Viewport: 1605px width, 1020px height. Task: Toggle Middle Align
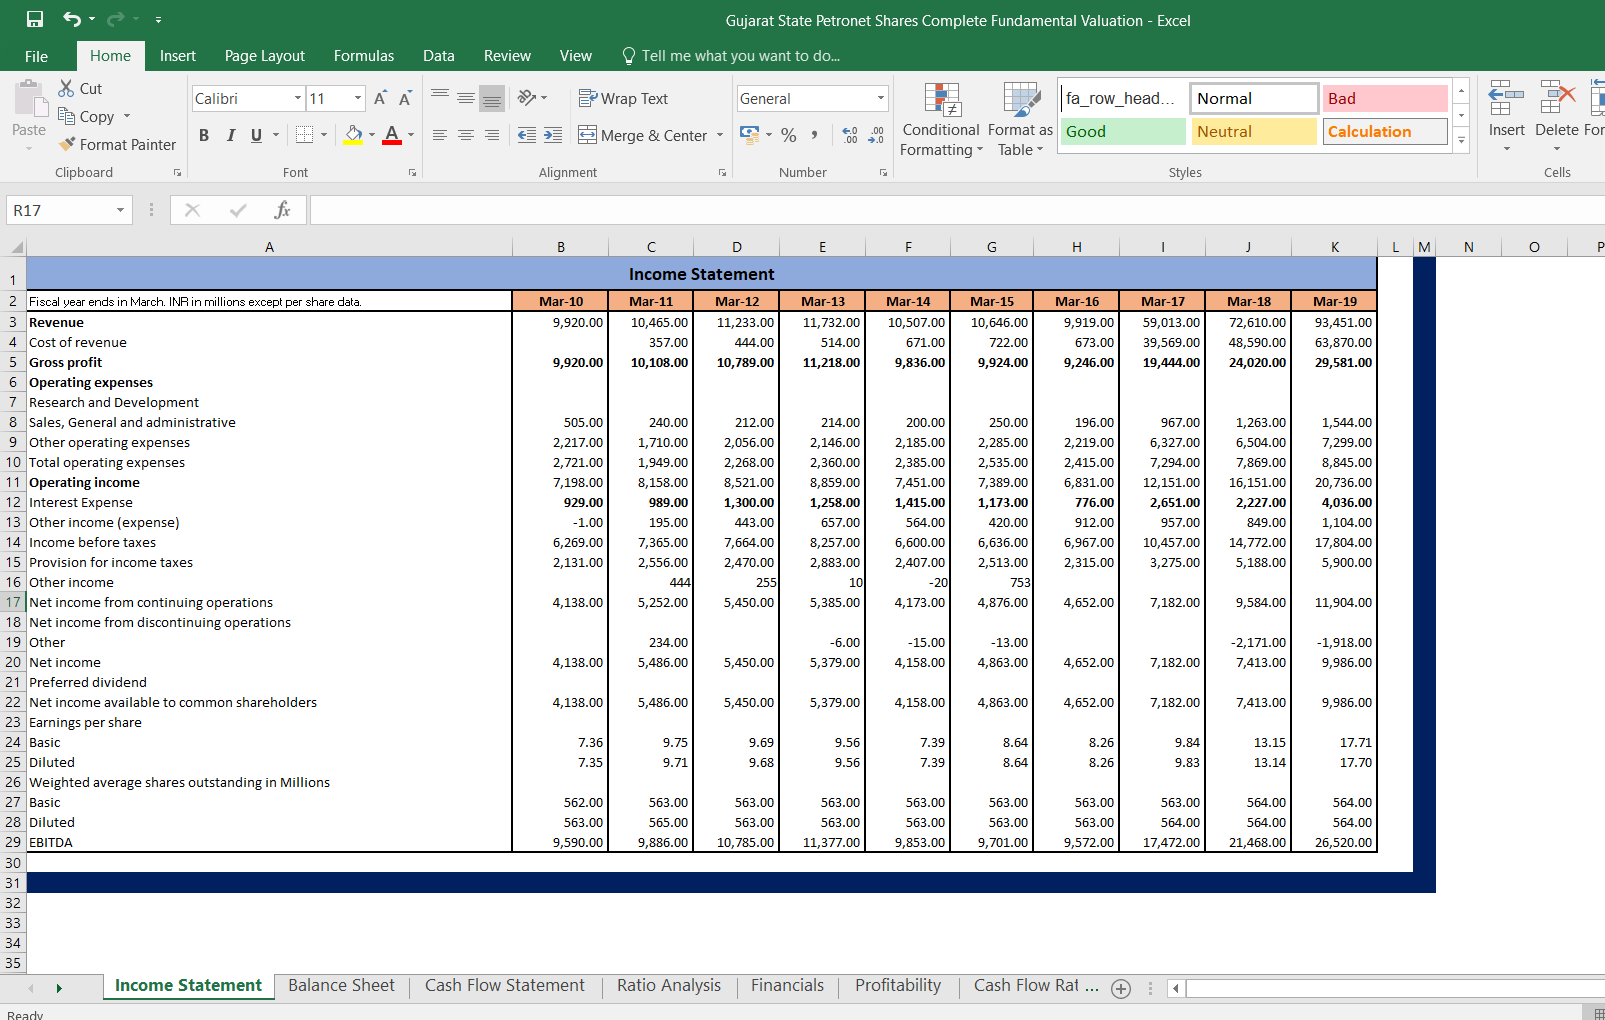(466, 98)
